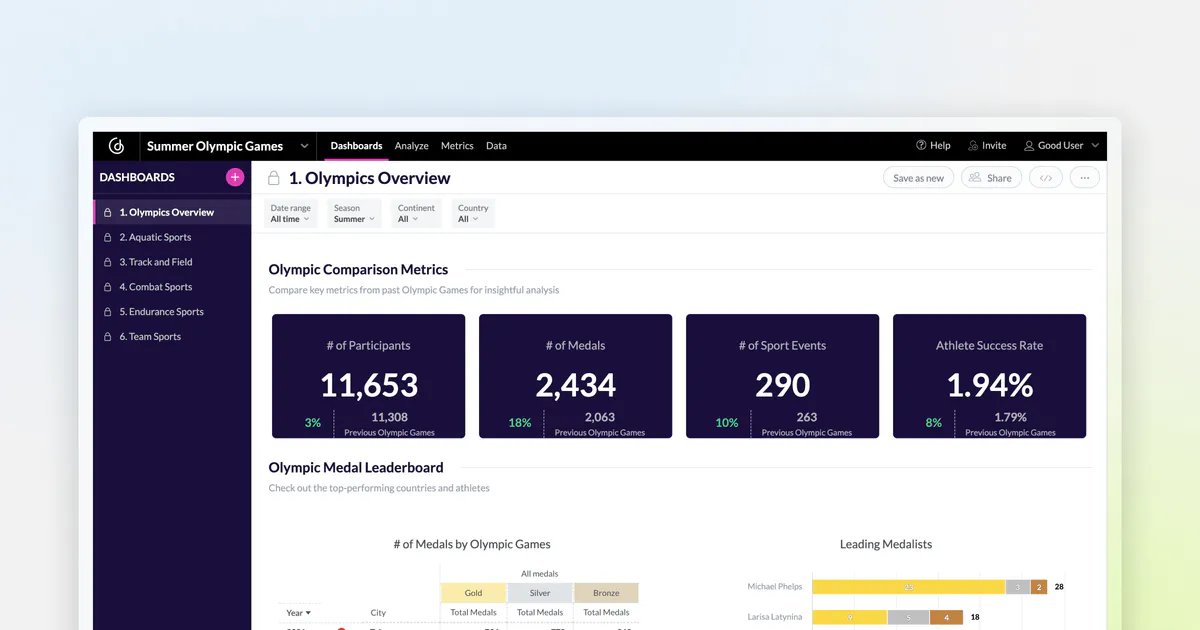Screen dimensions: 1200x630
Task: Open the Continent filter dropdown
Action: (416, 213)
